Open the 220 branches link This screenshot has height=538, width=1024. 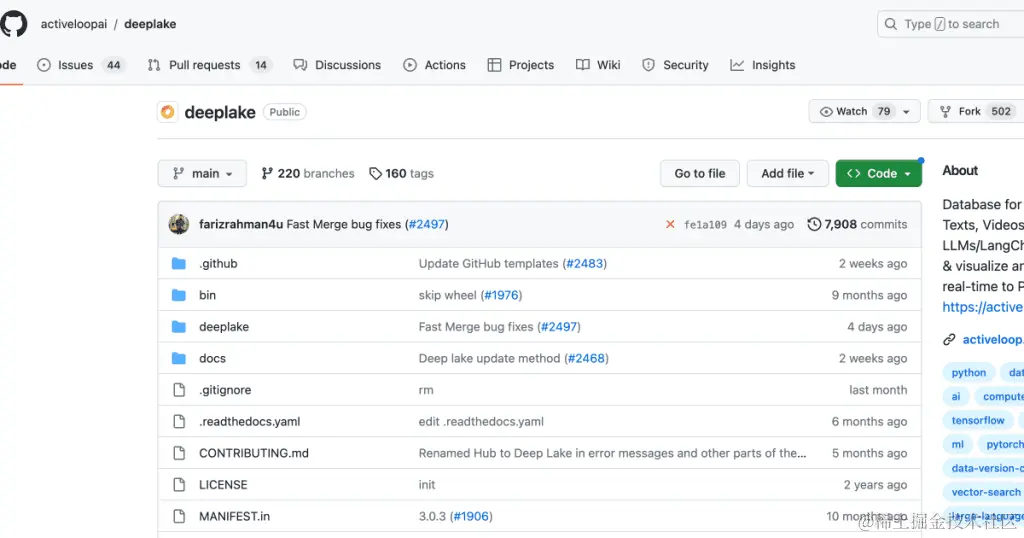click(308, 173)
